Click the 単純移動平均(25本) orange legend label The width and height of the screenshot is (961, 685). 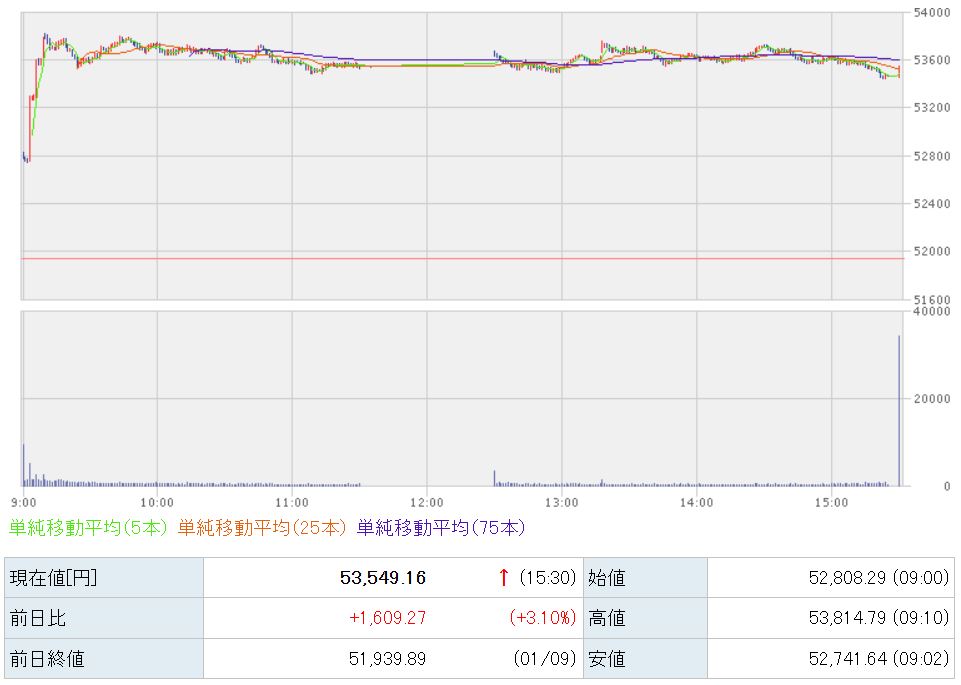pos(262,527)
